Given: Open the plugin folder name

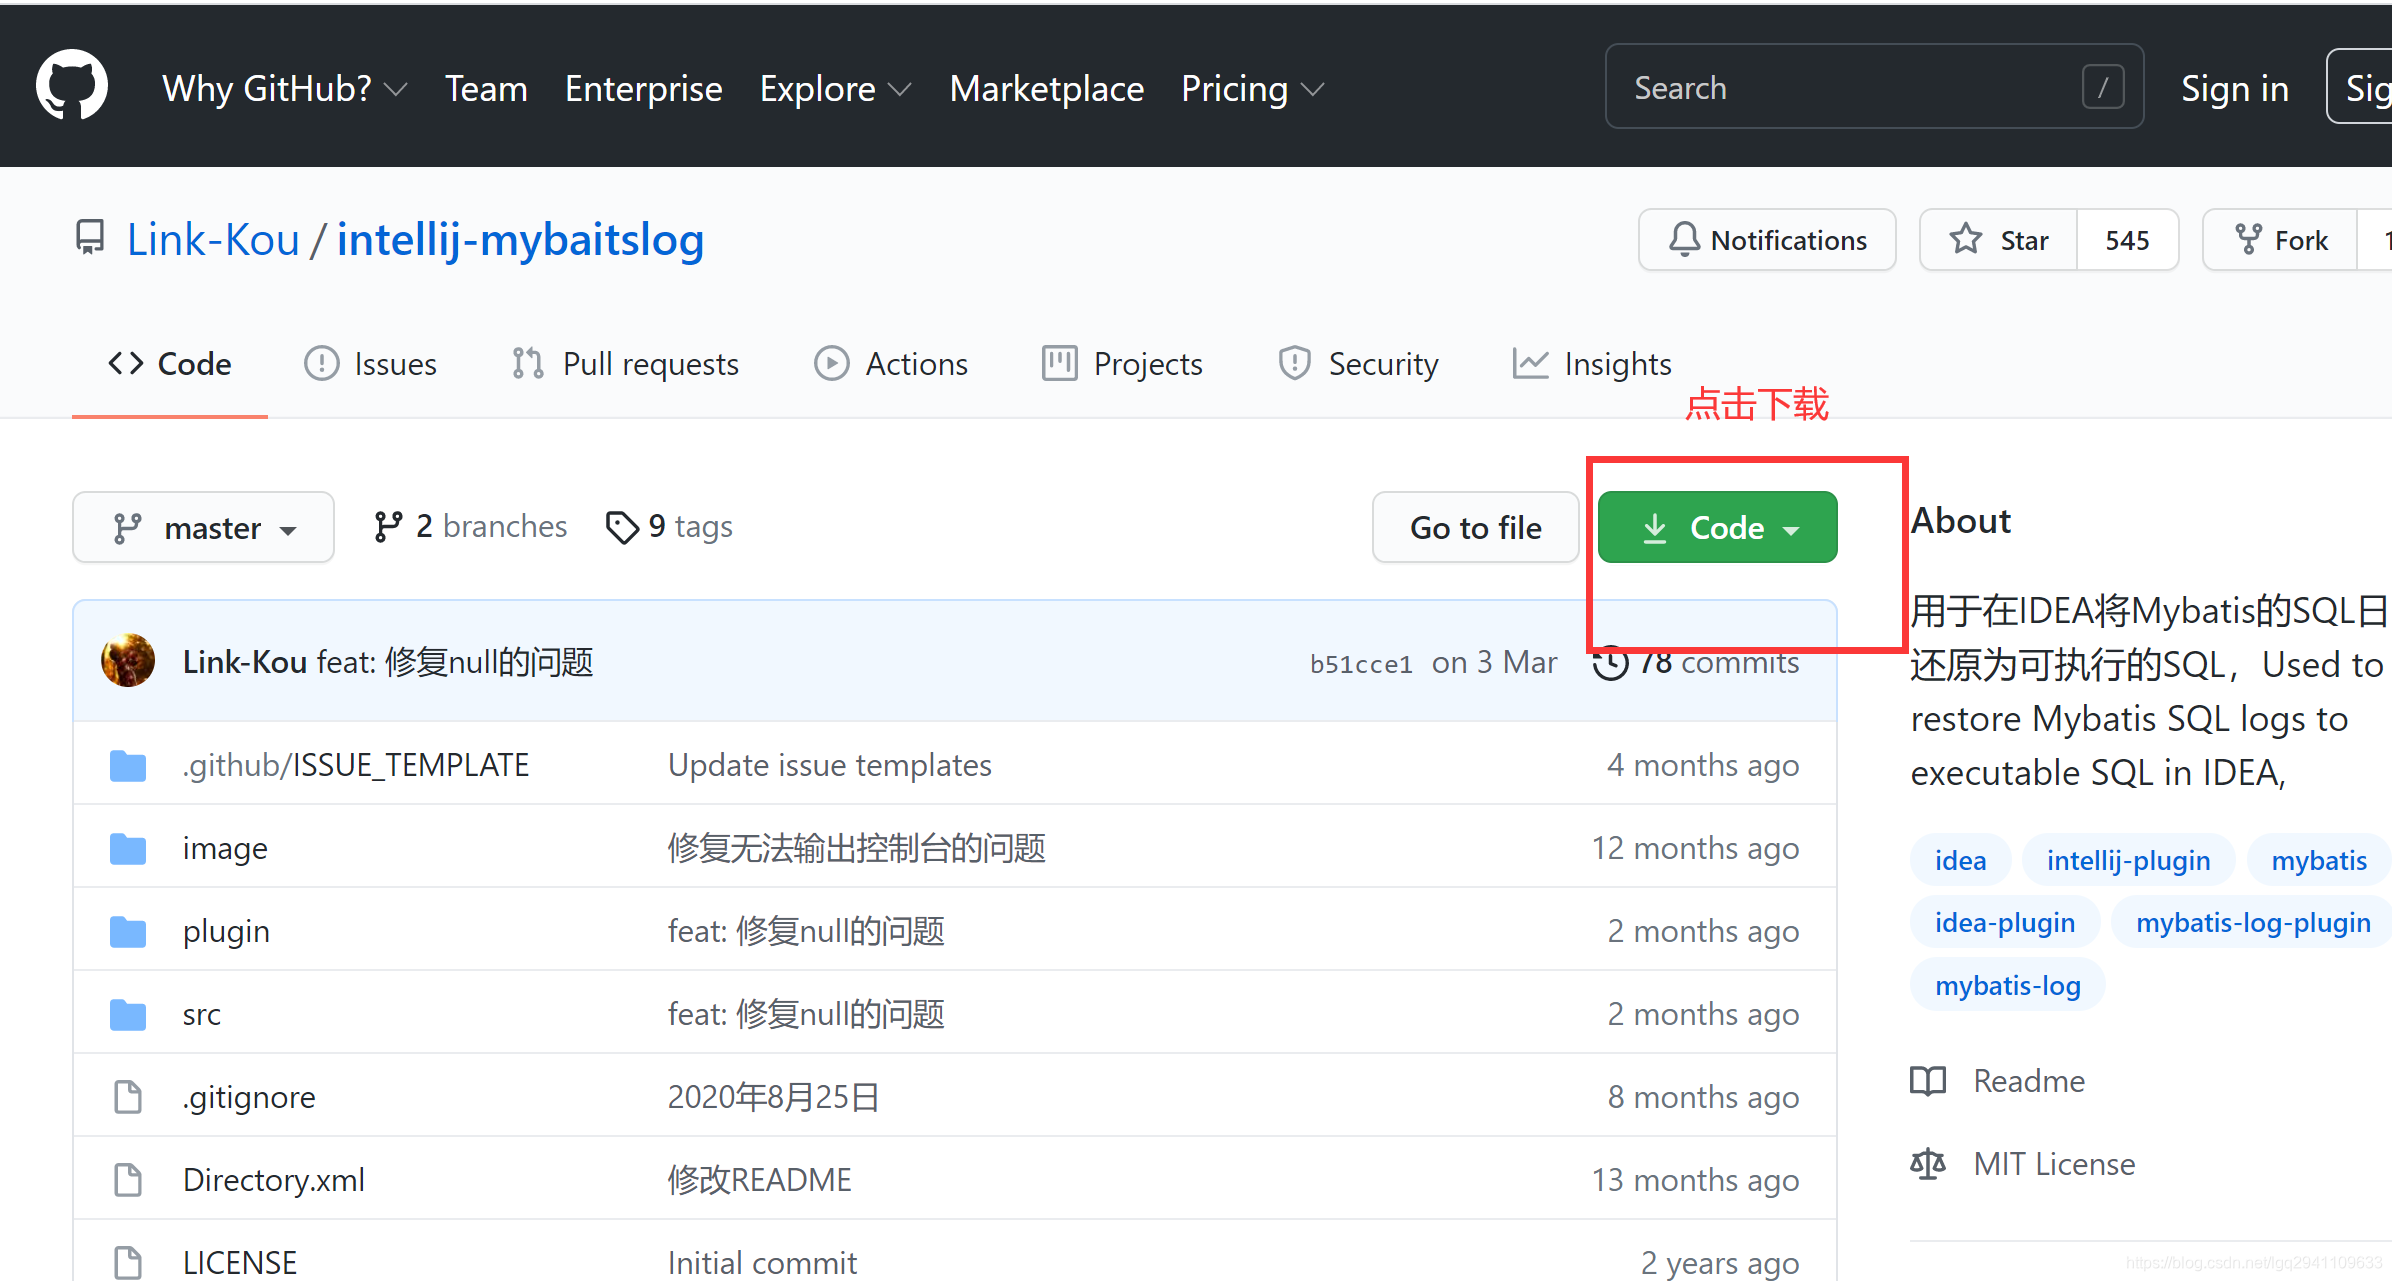Looking at the screenshot, I should 226,932.
